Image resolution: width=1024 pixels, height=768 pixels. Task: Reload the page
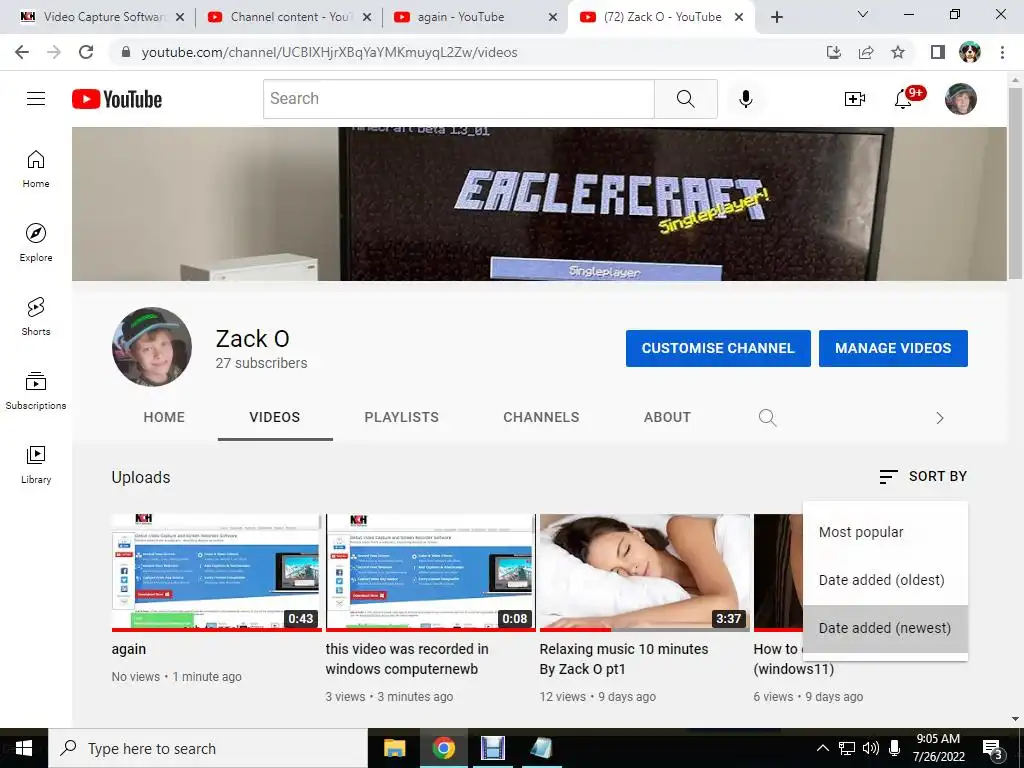pos(86,52)
